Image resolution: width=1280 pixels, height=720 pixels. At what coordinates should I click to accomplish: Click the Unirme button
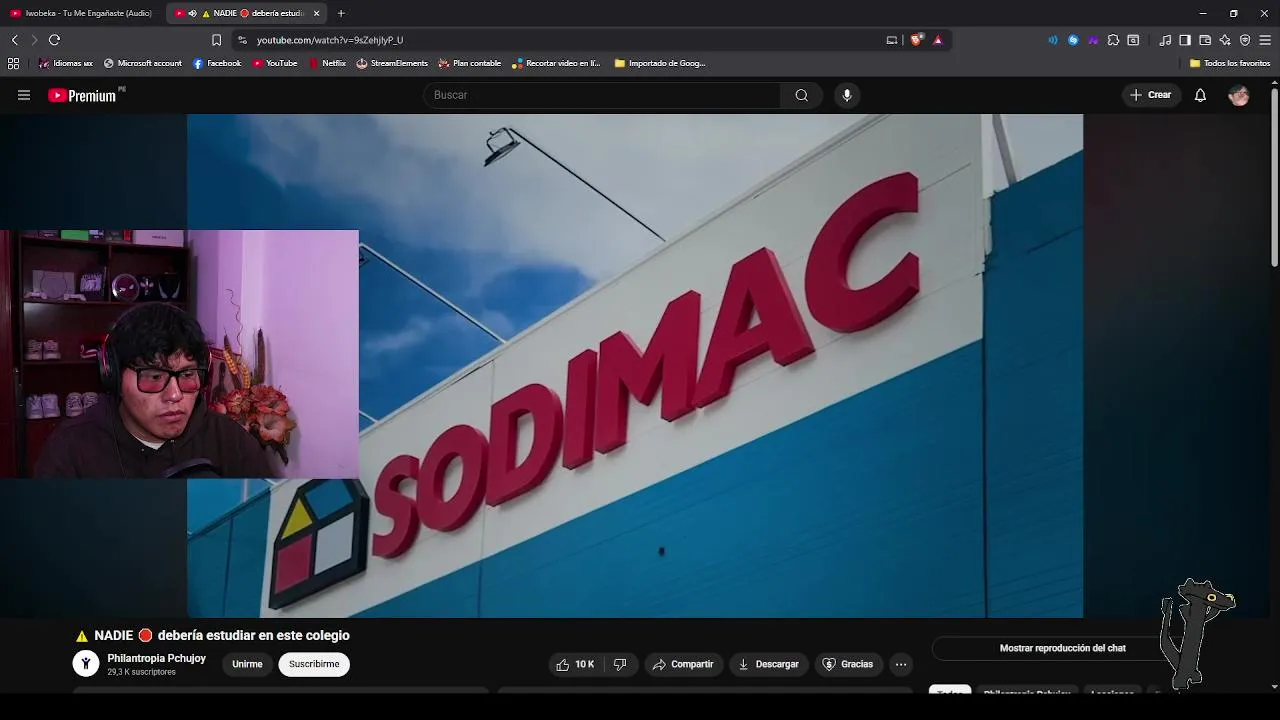click(247, 664)
